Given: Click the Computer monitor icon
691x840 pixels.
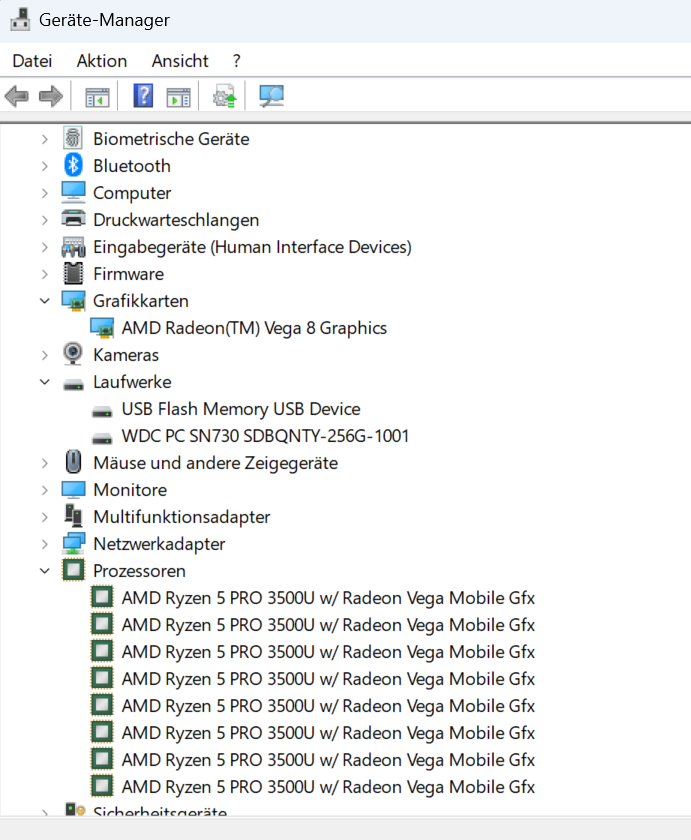Looking at the screenshot, I should pyautogui.click(x=73, y=192).
